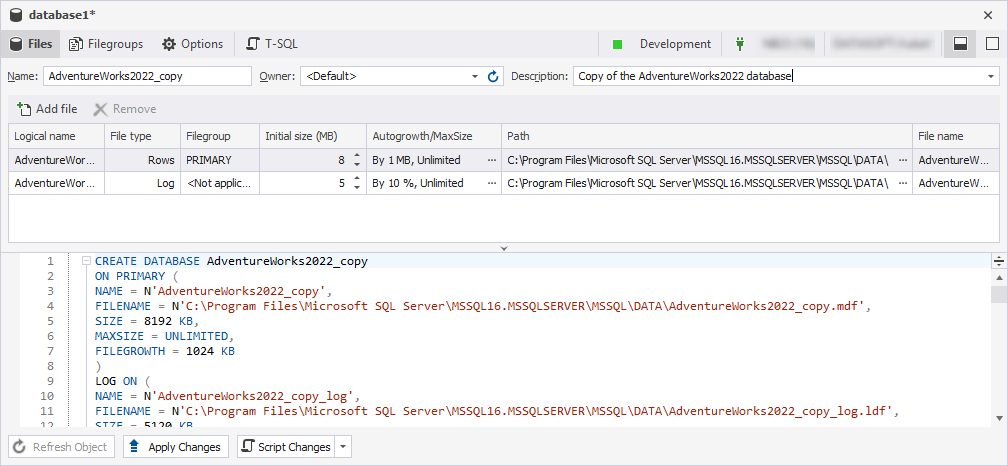
Task: Click the Initial size (MB) column header
Action: tap(313, 136)
